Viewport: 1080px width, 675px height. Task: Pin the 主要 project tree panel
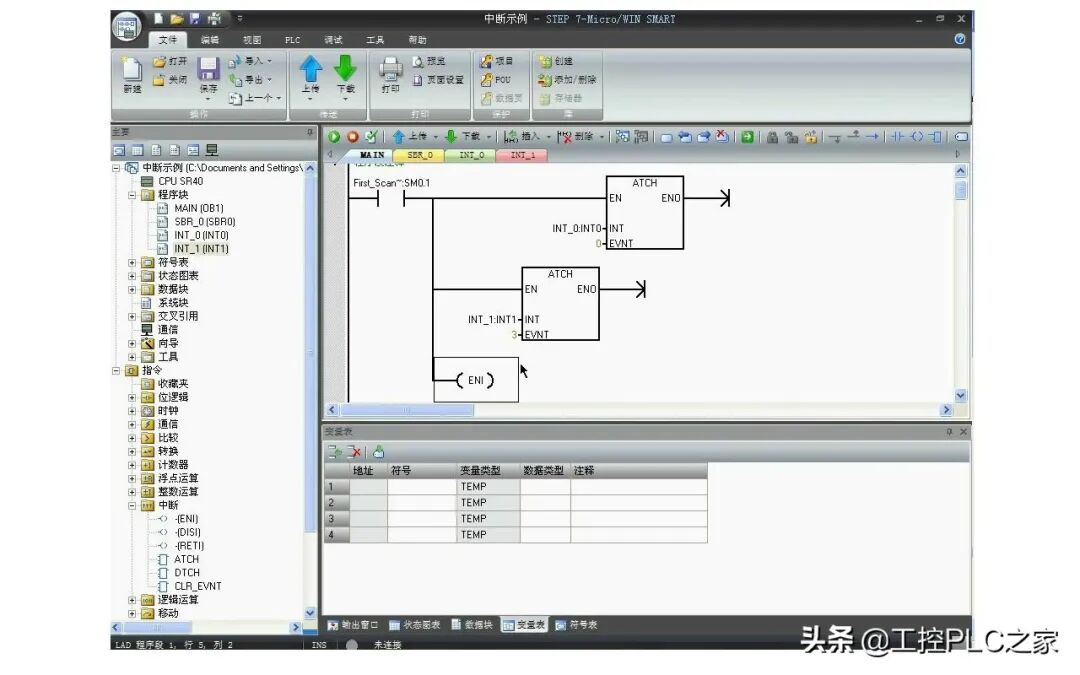click(x=311, y=131)
